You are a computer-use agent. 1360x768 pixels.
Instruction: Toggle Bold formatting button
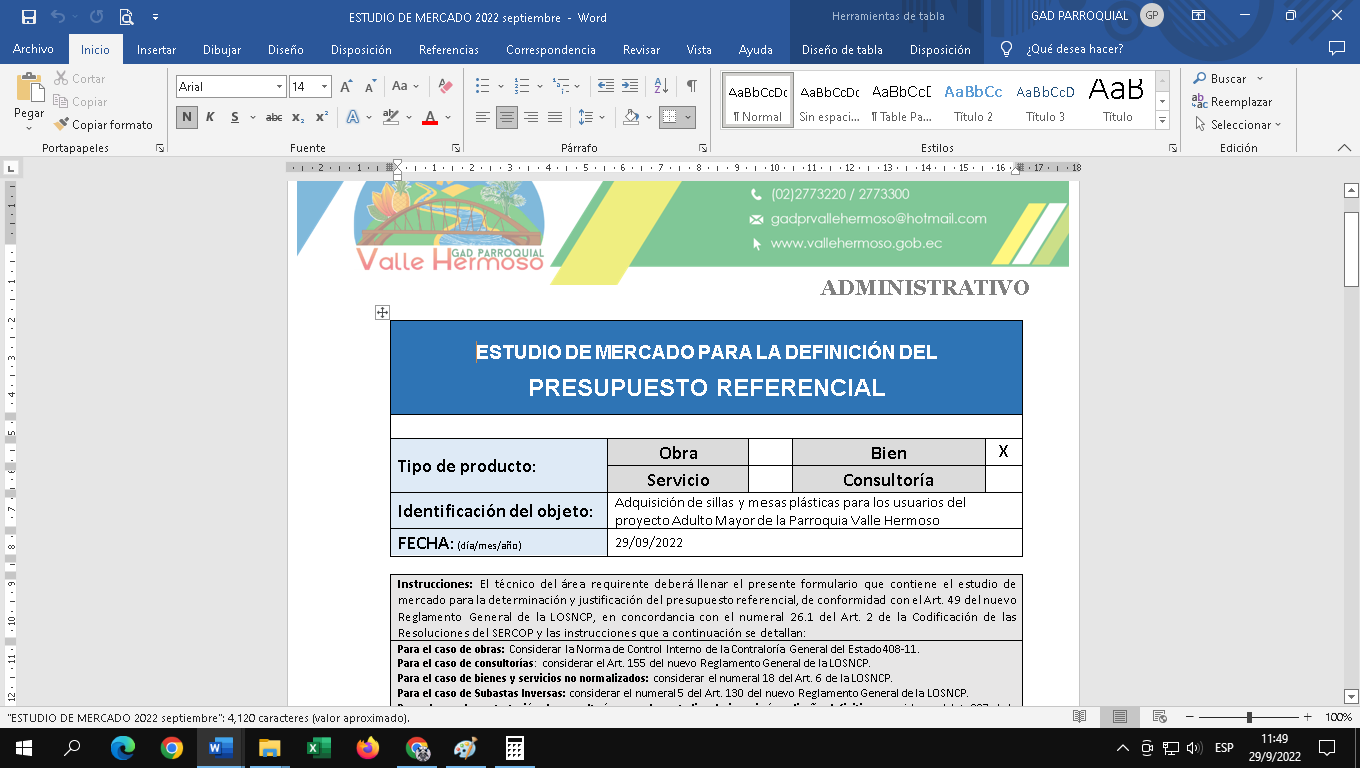[187, 117]
